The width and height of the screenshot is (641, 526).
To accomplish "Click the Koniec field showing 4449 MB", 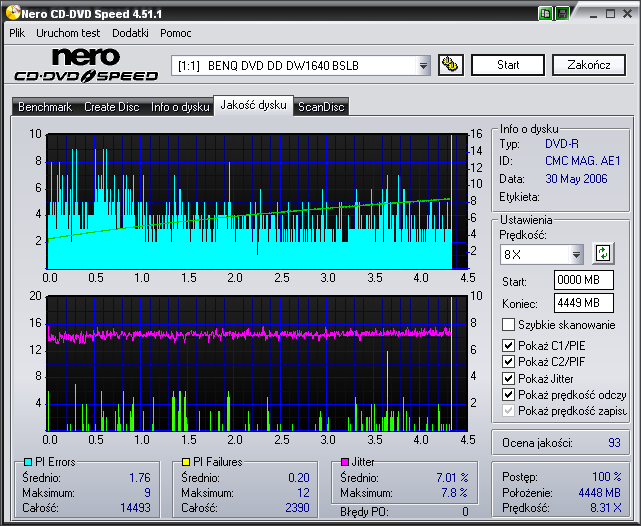I will pos(583,303).
